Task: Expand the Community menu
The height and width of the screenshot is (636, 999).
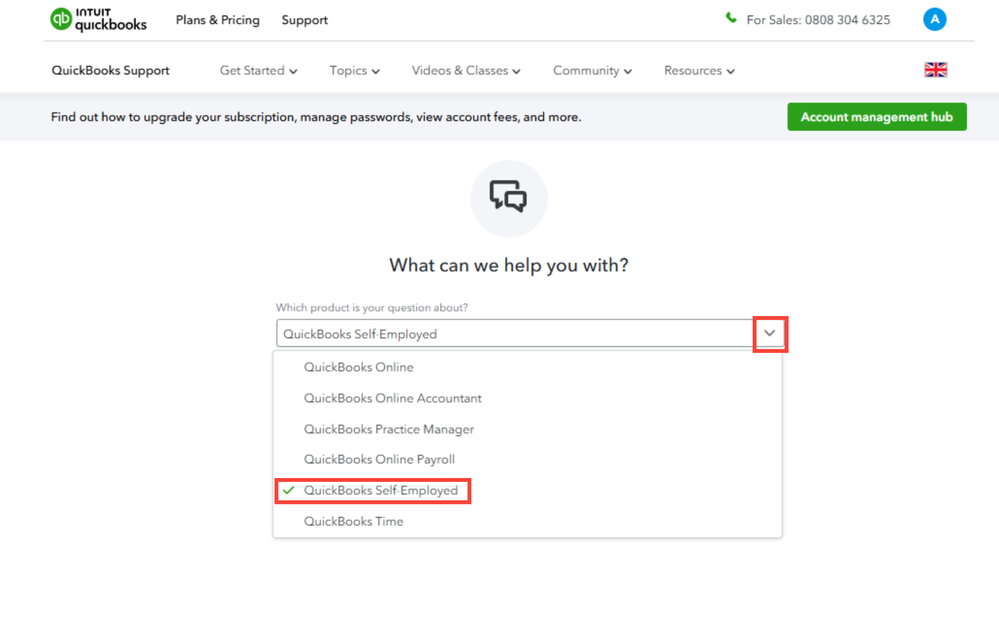Action: pyautogui.click(x=592, y=71)
